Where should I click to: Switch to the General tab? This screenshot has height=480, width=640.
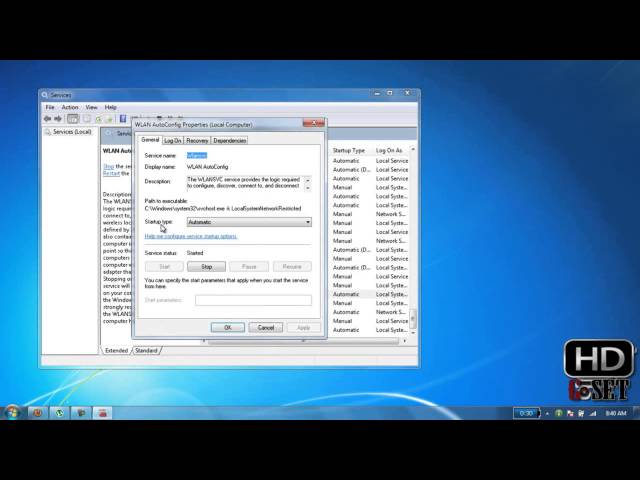coord(150,140)
